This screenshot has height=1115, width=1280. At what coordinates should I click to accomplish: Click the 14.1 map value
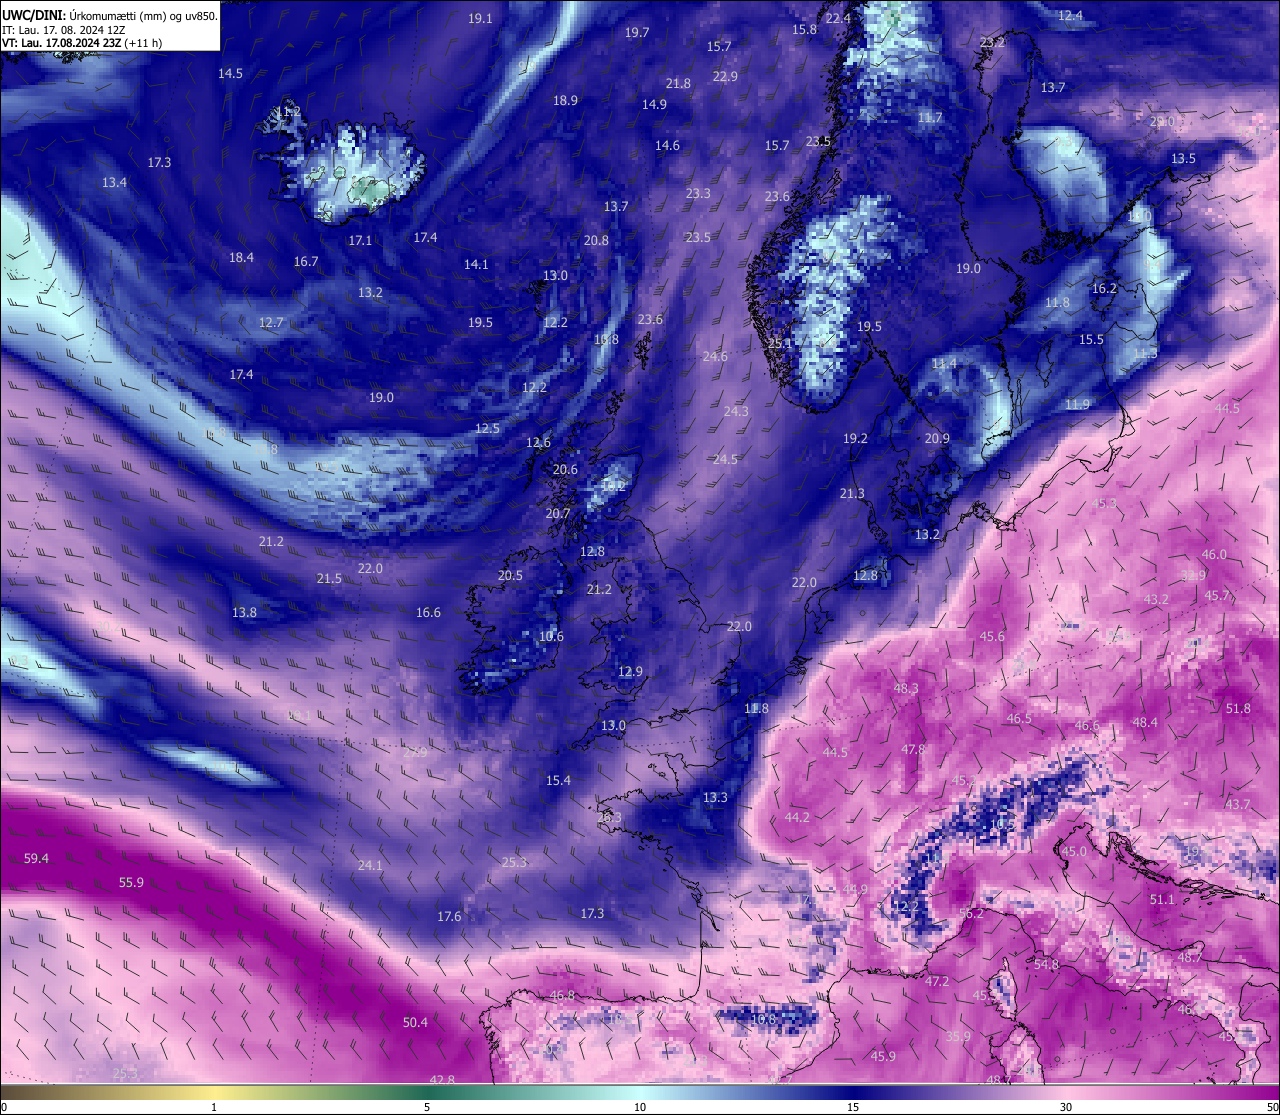point(476,265)
